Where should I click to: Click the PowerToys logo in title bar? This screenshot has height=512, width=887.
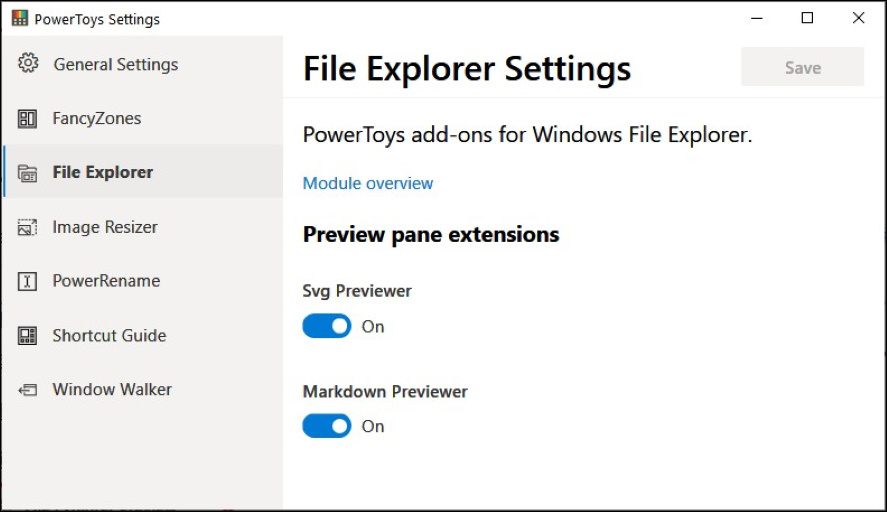pyautogui.click(x=19, y=19)
